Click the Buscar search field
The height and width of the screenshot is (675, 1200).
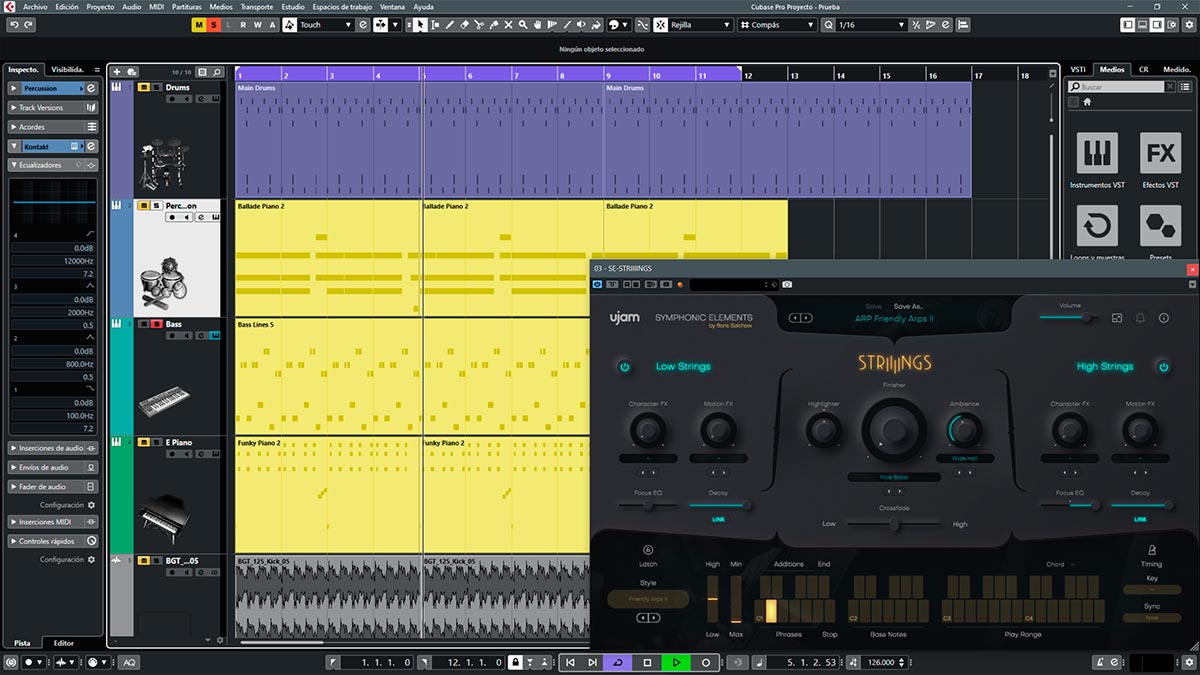point(1115,87)
